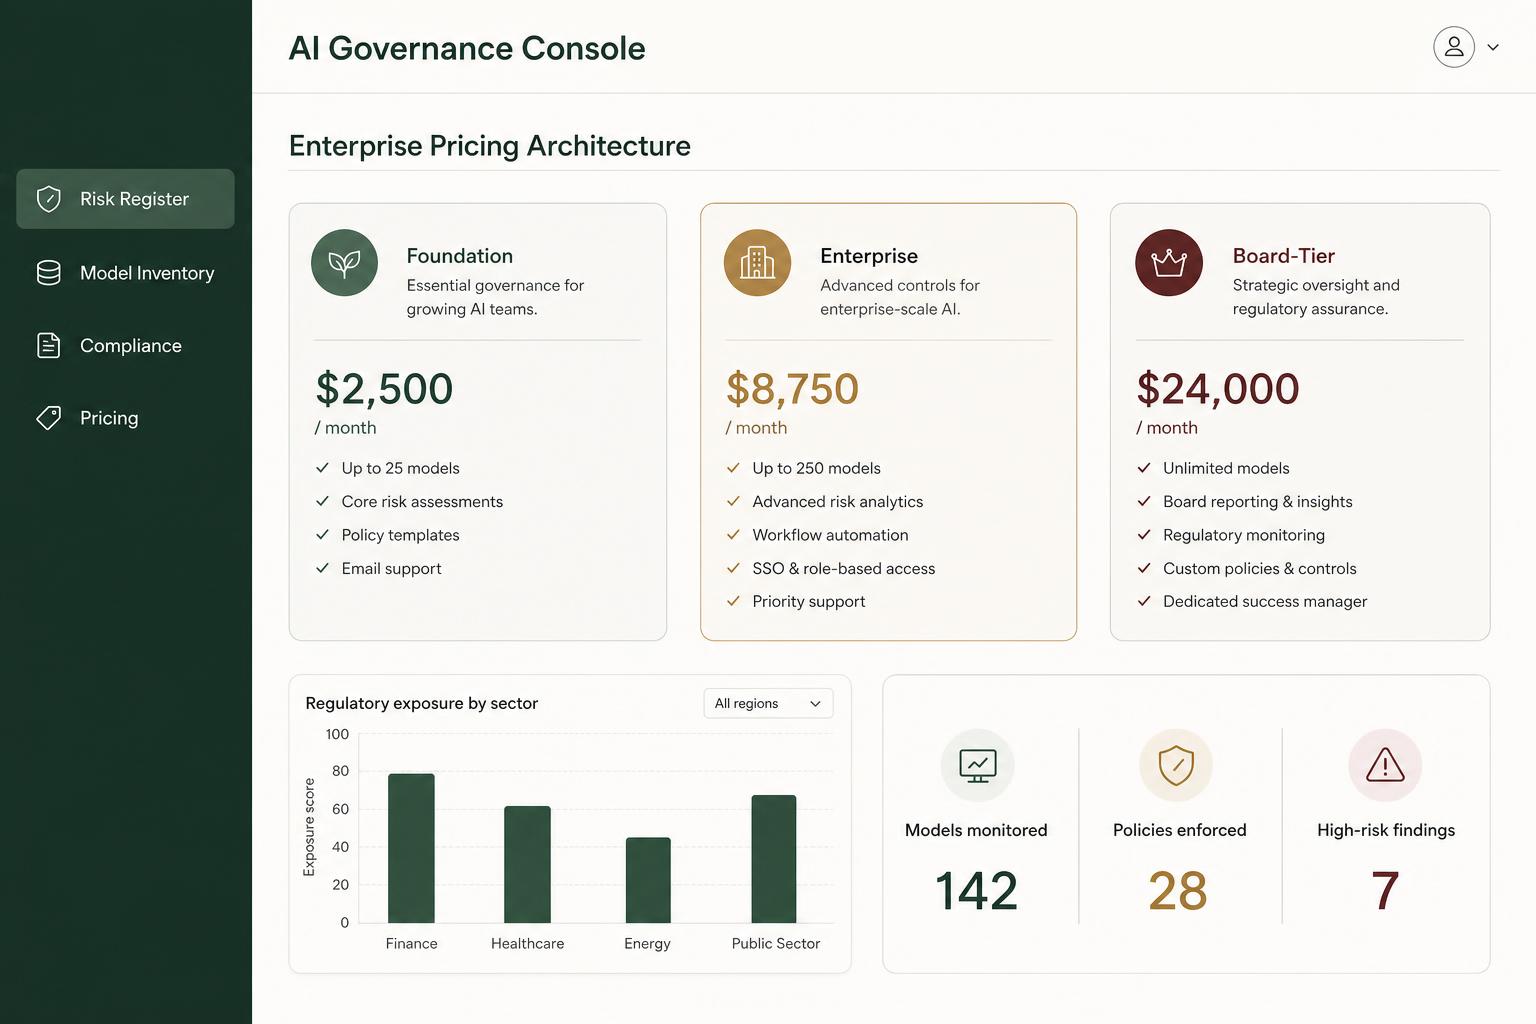Click checkmark beside Up to 250 models
The height and width of the screenshot is (1024, 1536).
click(x=733, y=468)
